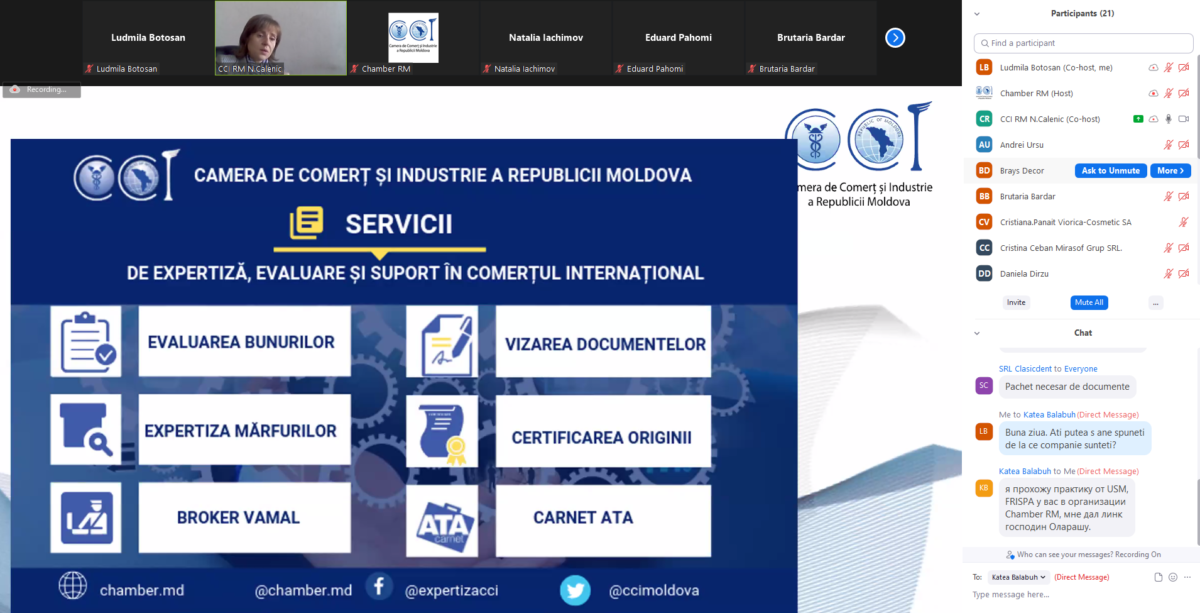Open chat more options ellipsis

(x=1187, y=577)
